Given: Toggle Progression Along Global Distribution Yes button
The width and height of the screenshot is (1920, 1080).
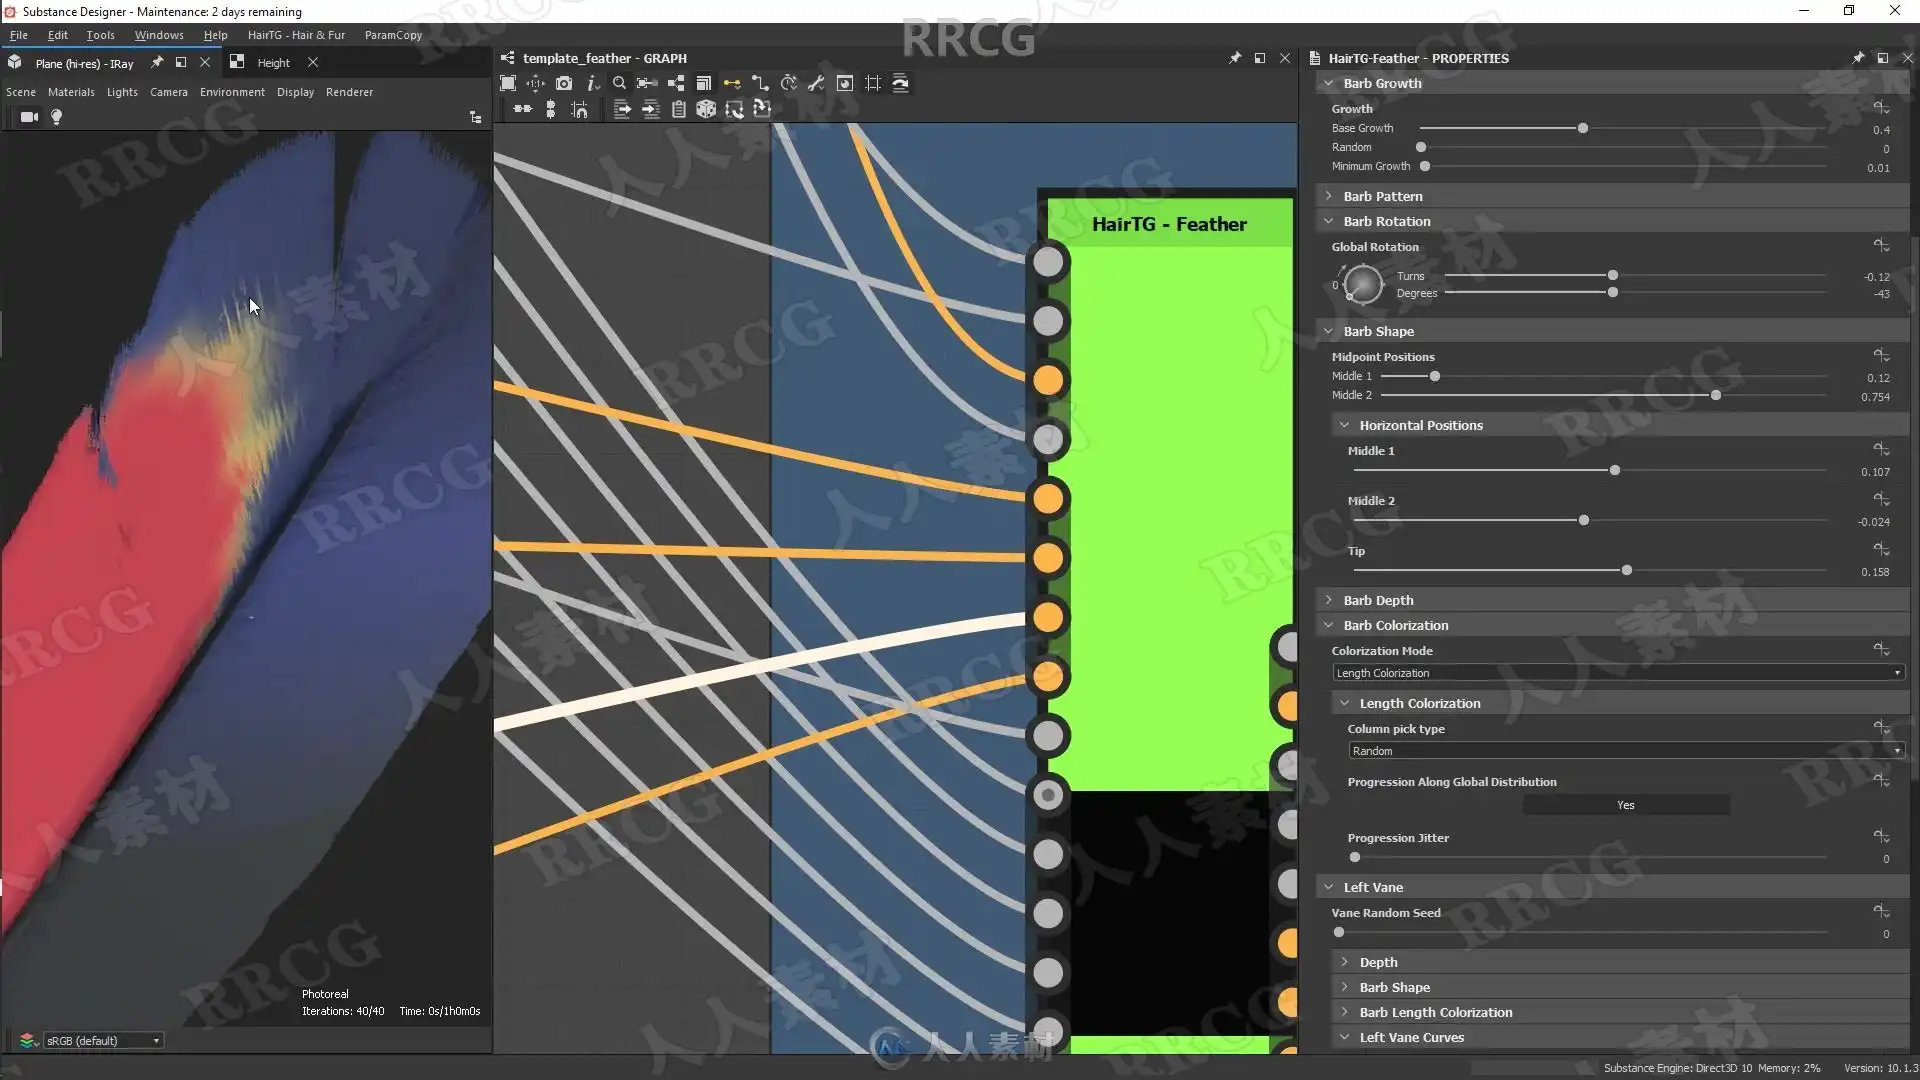Looking at the screenshot, I should [x=1625, y=805].
